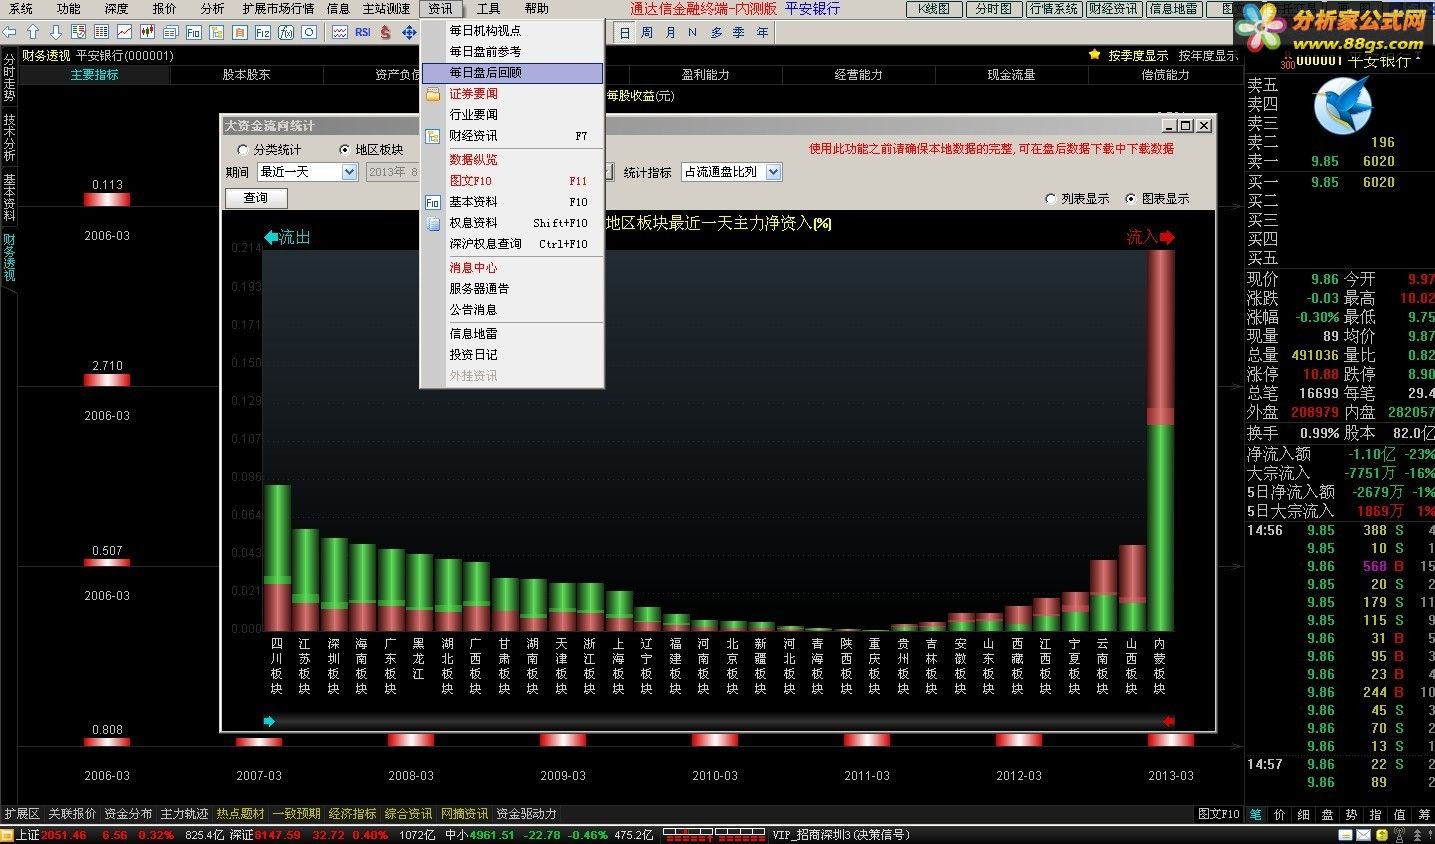Switch to 股本股东 tab

point(246,75)
